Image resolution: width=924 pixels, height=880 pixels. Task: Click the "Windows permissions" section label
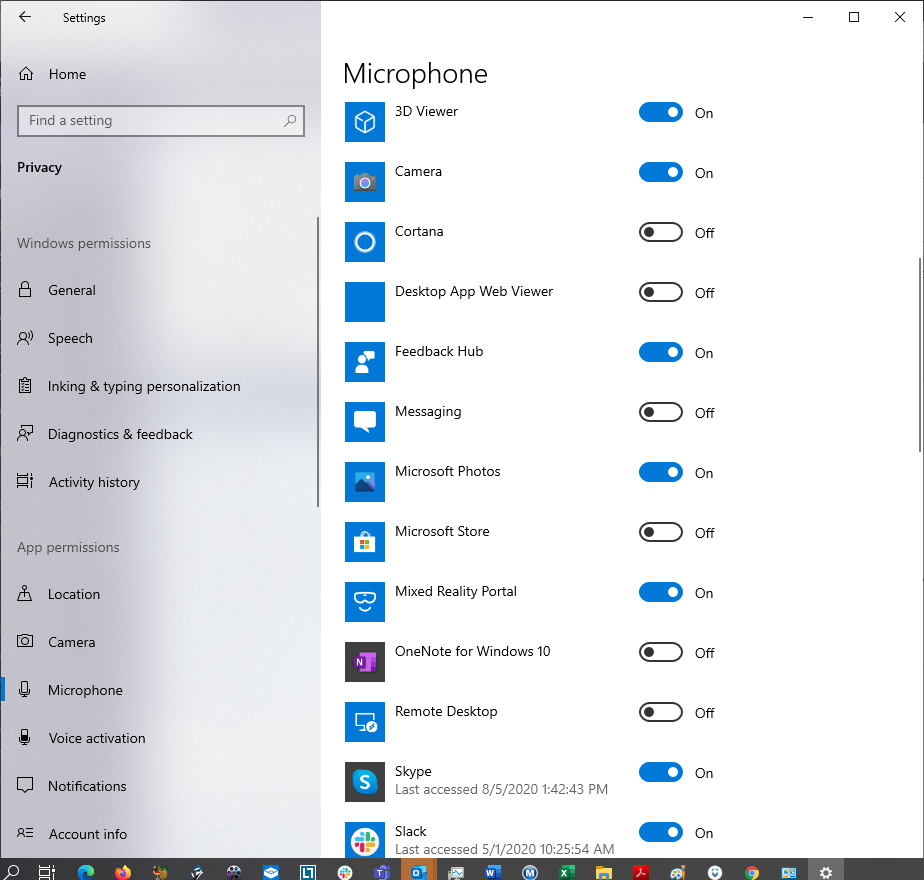pos(84,243)
